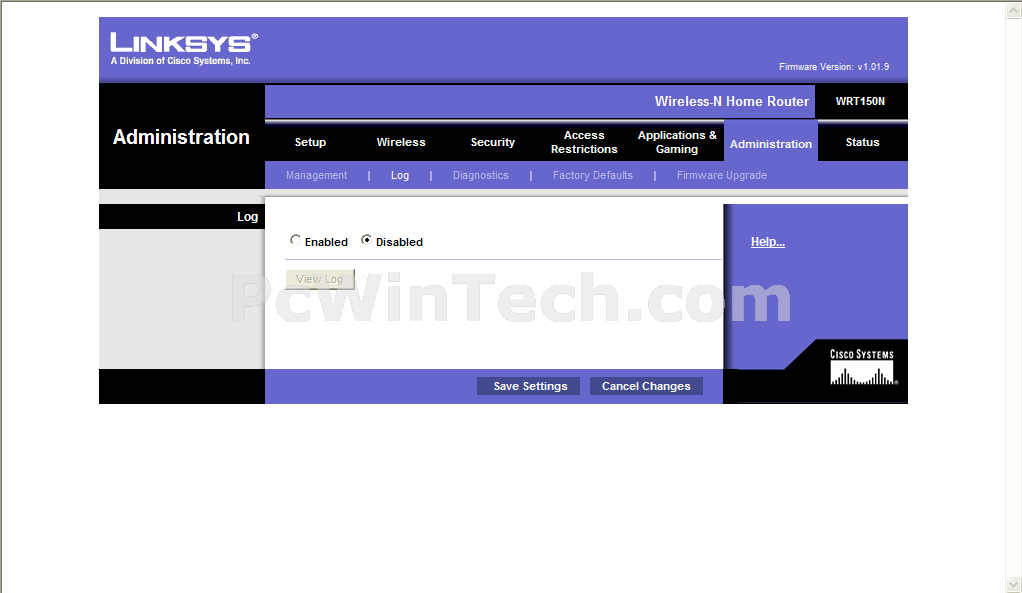Open the Diagnostics sub-tab

point(480,175)
